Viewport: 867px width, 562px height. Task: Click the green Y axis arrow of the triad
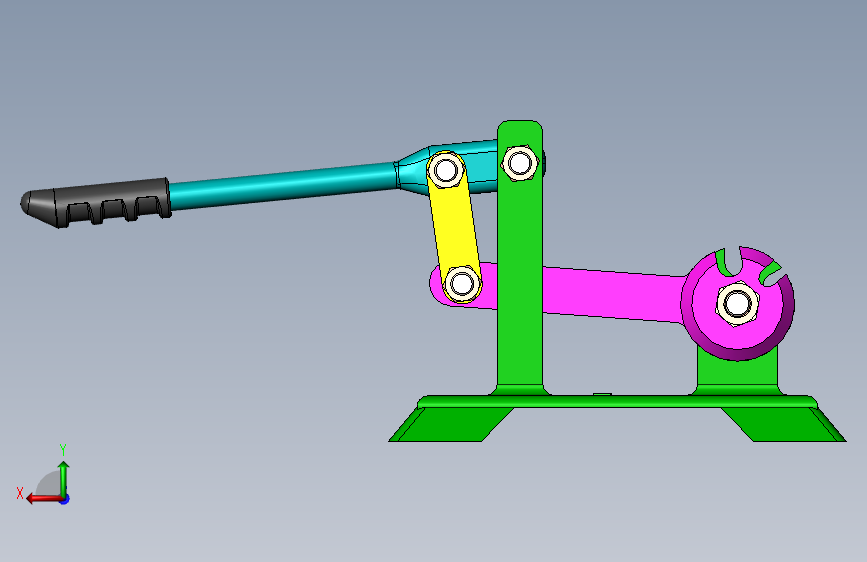point(64,478)
